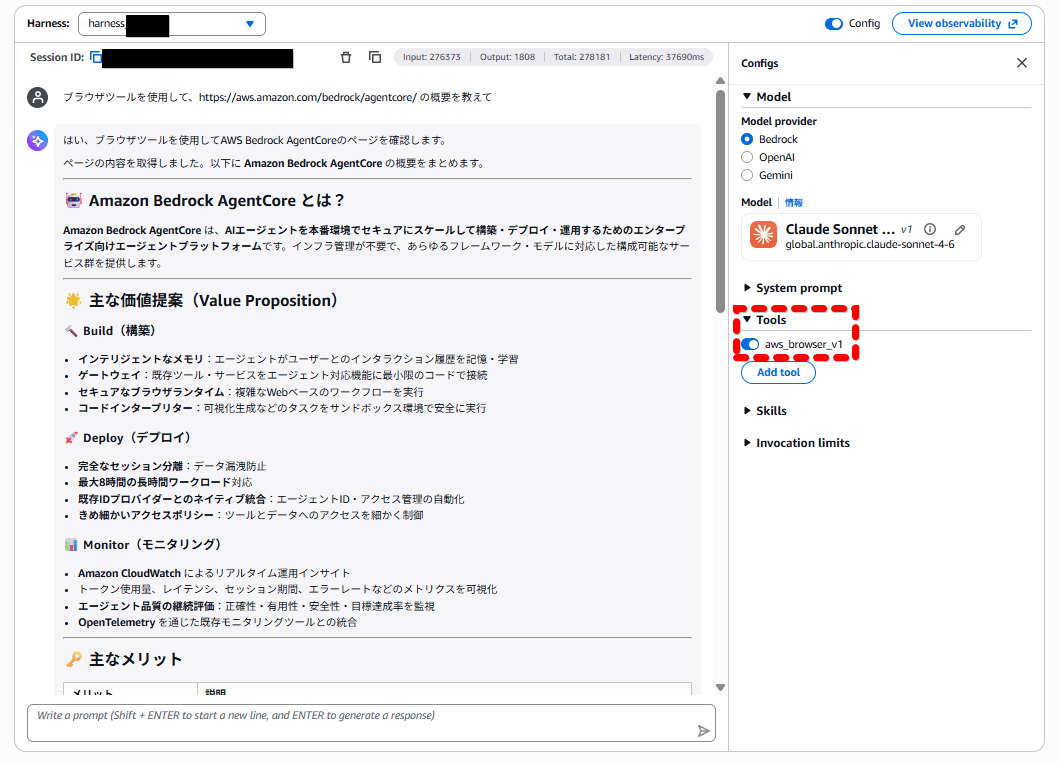Send the prompt with the arrow icon

(704, 731)
